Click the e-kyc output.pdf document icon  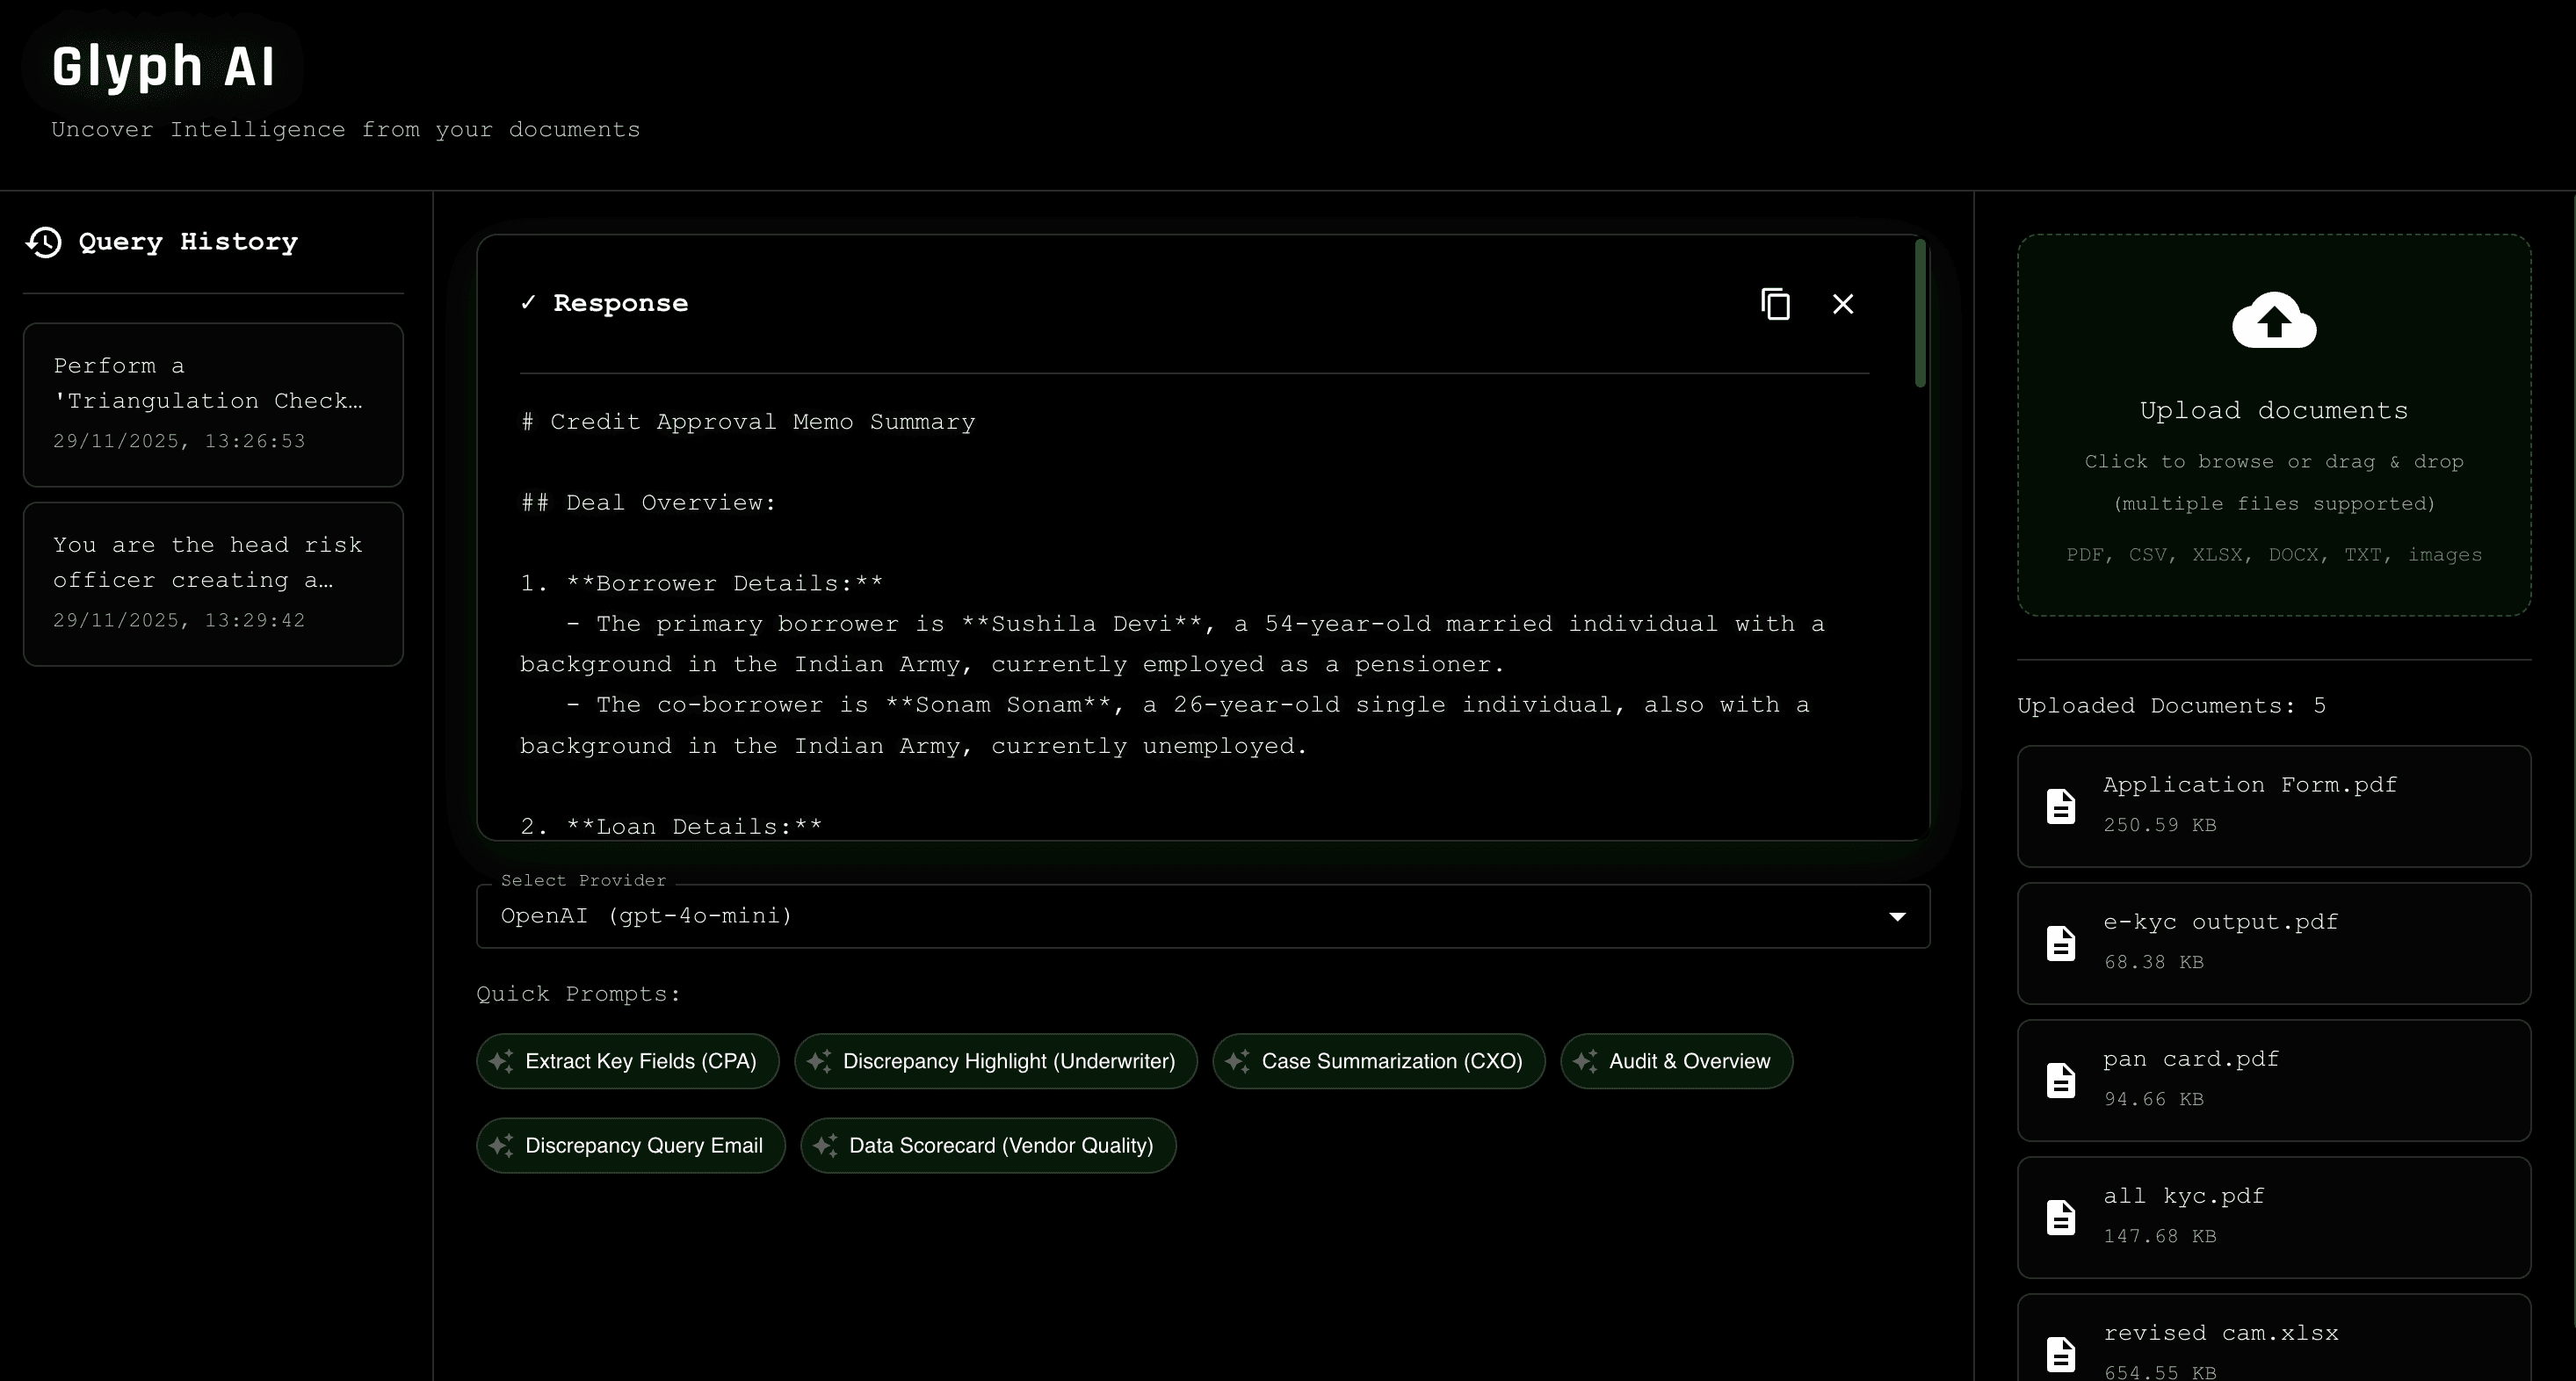(x=2060, y=943)
